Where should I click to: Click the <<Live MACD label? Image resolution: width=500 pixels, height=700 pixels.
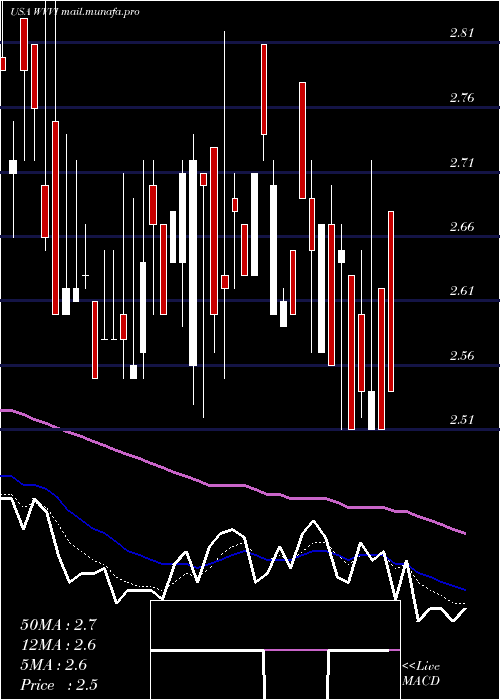421,674
